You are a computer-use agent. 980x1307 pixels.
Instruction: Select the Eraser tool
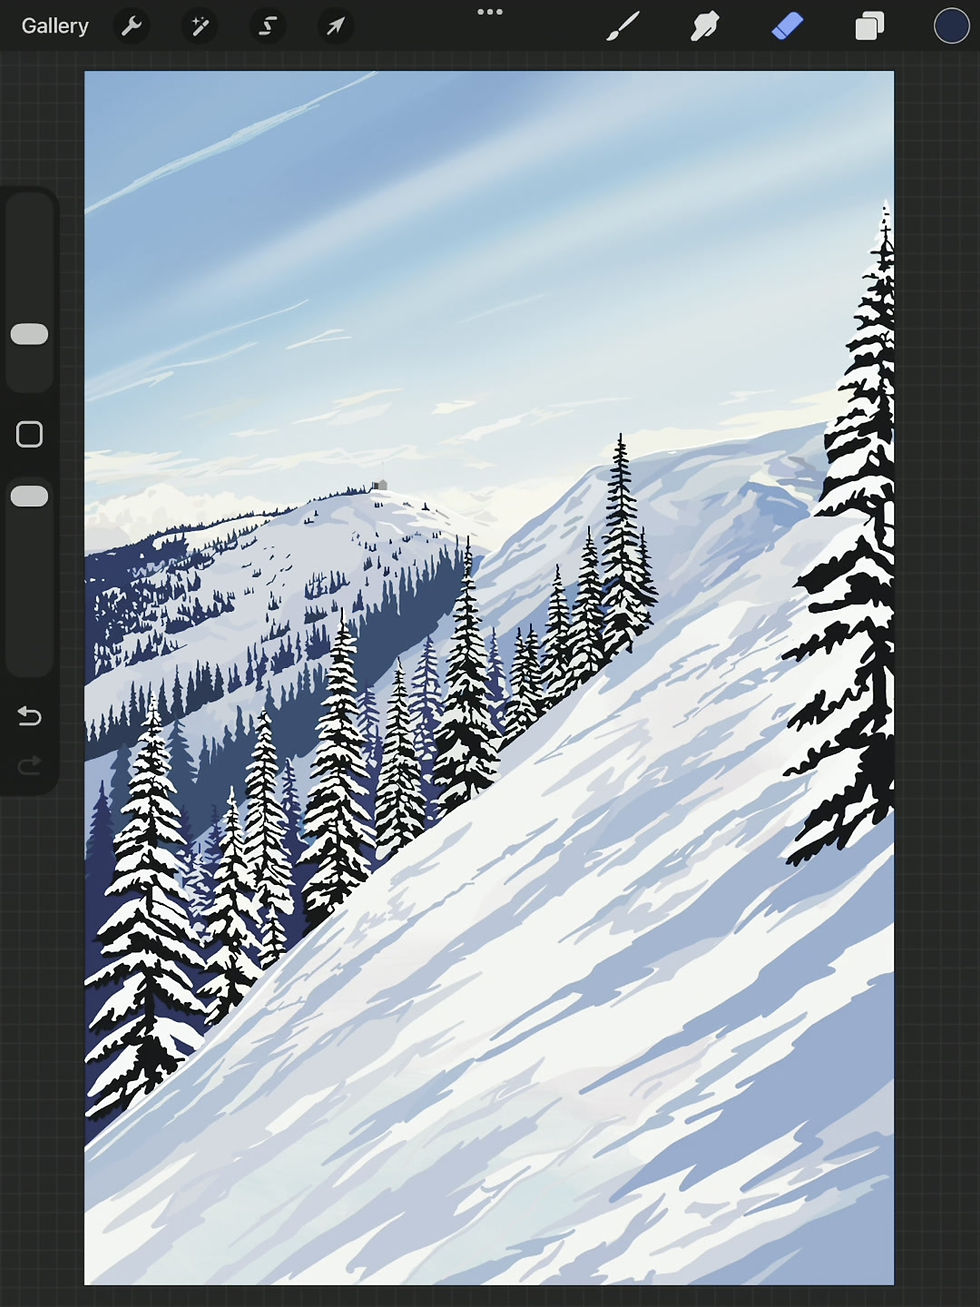[x=788, y=26]
